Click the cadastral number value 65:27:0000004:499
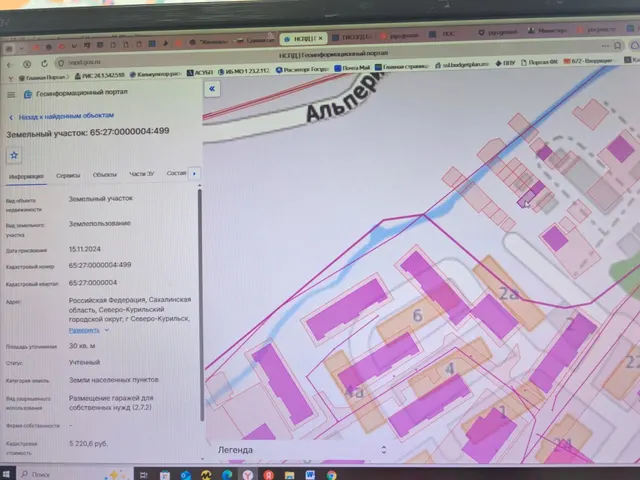Viewport: 640px width, 480px height. pos(100,265)
